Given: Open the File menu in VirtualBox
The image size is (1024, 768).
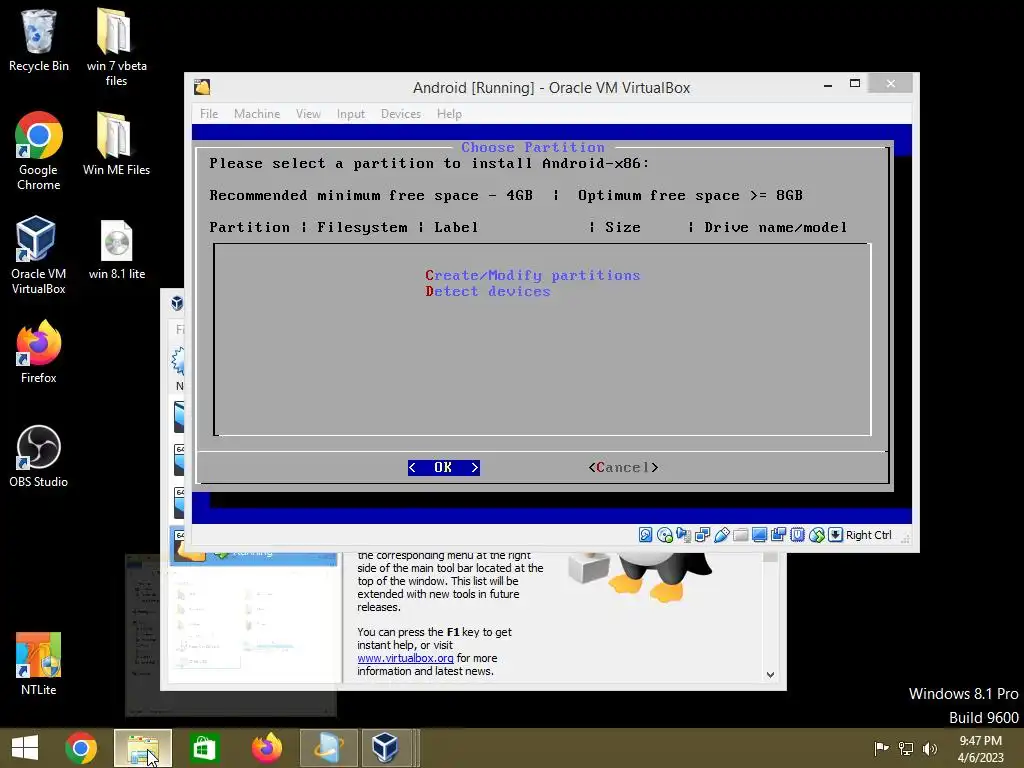Looking at the screenshot, I should [x=209, y=114].
